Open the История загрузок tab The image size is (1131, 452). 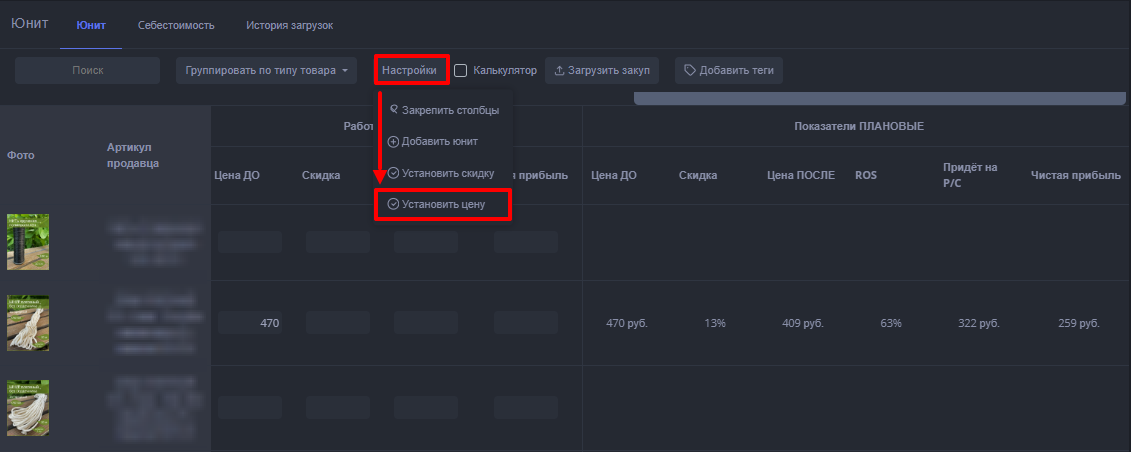click(289, 25)
